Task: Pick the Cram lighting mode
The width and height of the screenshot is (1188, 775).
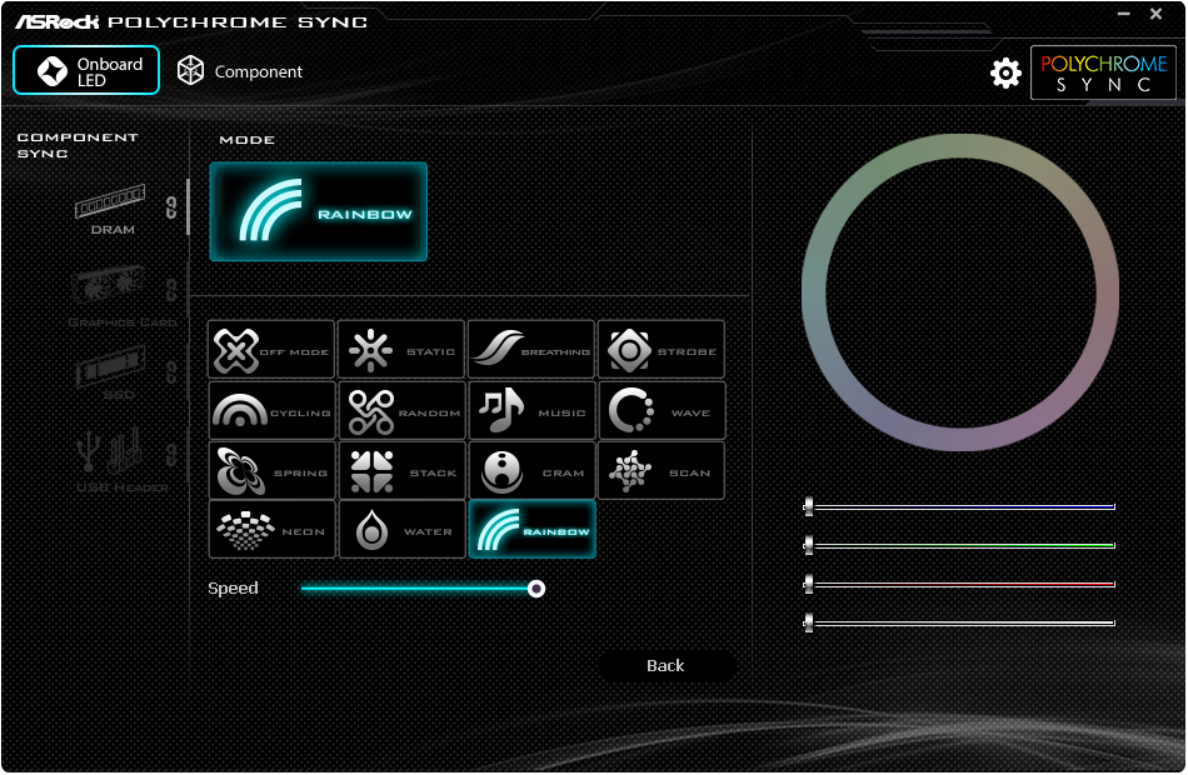Action: click(x=532, y=470)
